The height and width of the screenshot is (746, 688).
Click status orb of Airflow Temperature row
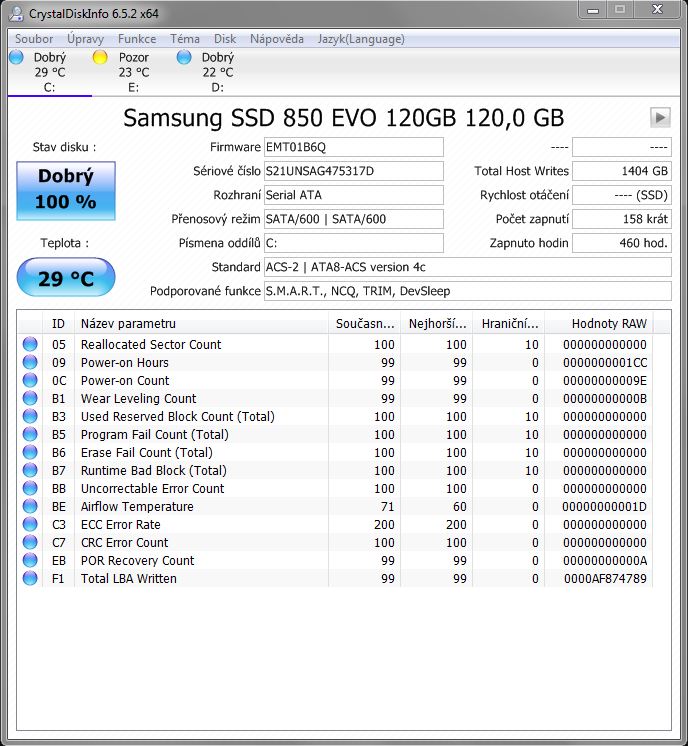pos(30,506)
